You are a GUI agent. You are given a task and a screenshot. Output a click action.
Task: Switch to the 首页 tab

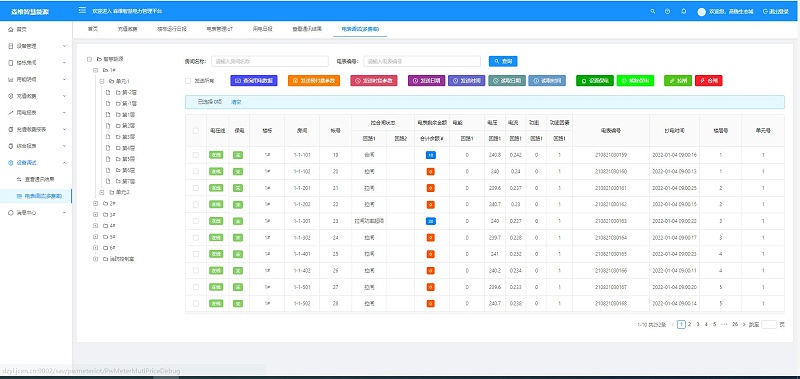coord(92,29)
